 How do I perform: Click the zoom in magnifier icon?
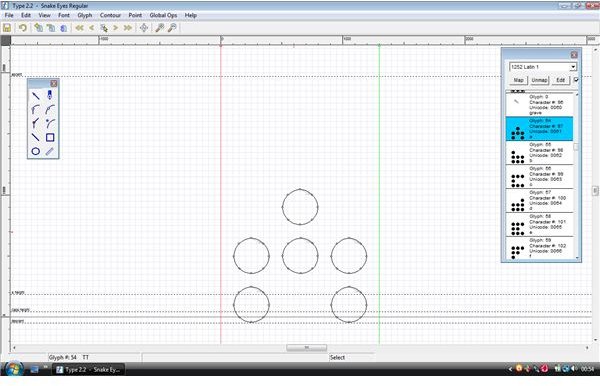click(160, 28)
